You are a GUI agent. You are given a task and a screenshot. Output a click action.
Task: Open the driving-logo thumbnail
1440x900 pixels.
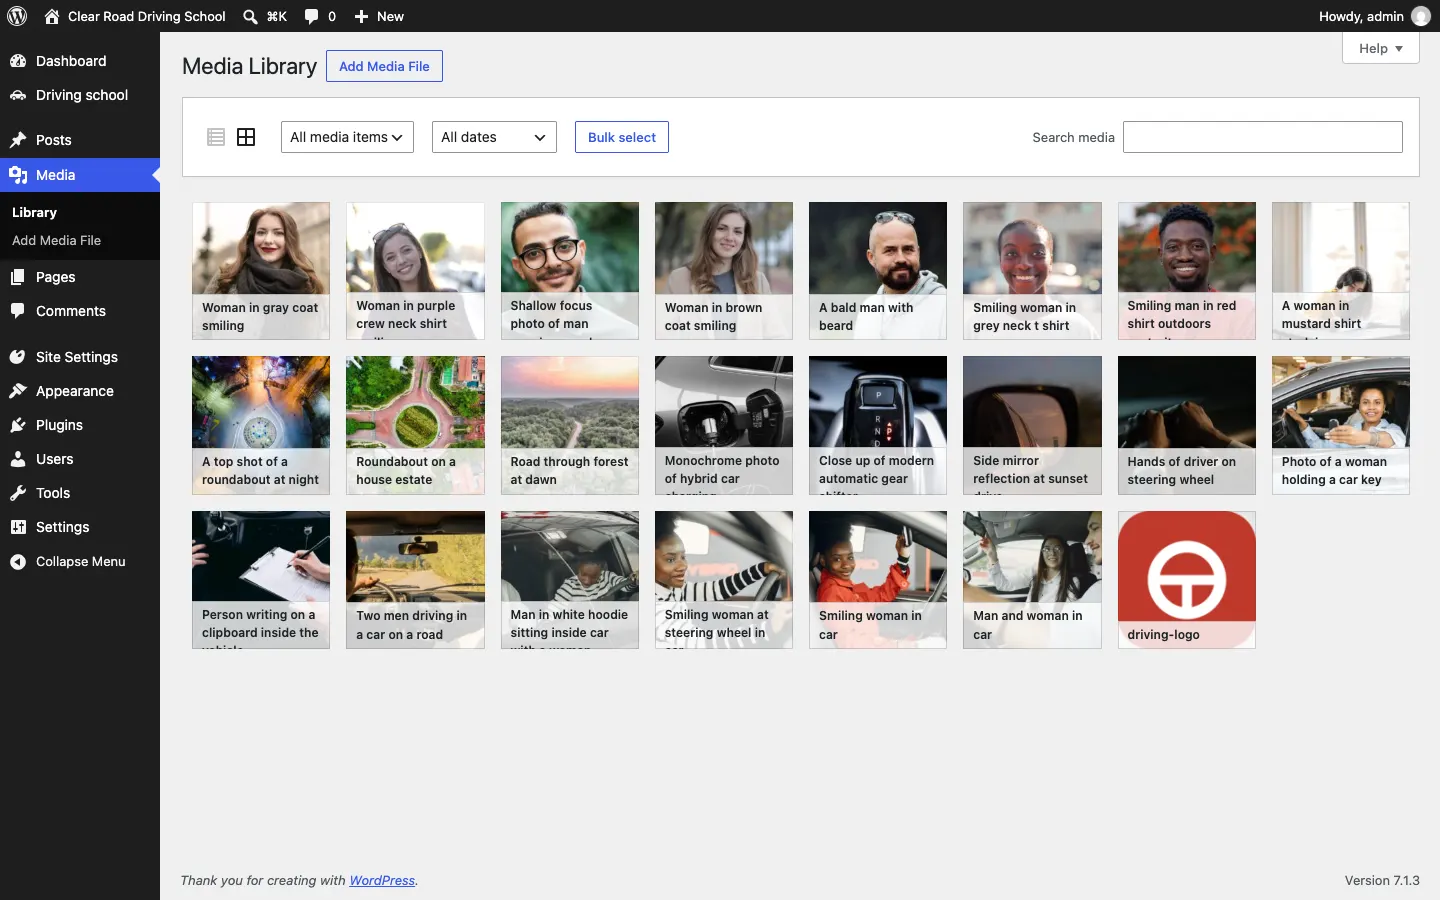1187,580
